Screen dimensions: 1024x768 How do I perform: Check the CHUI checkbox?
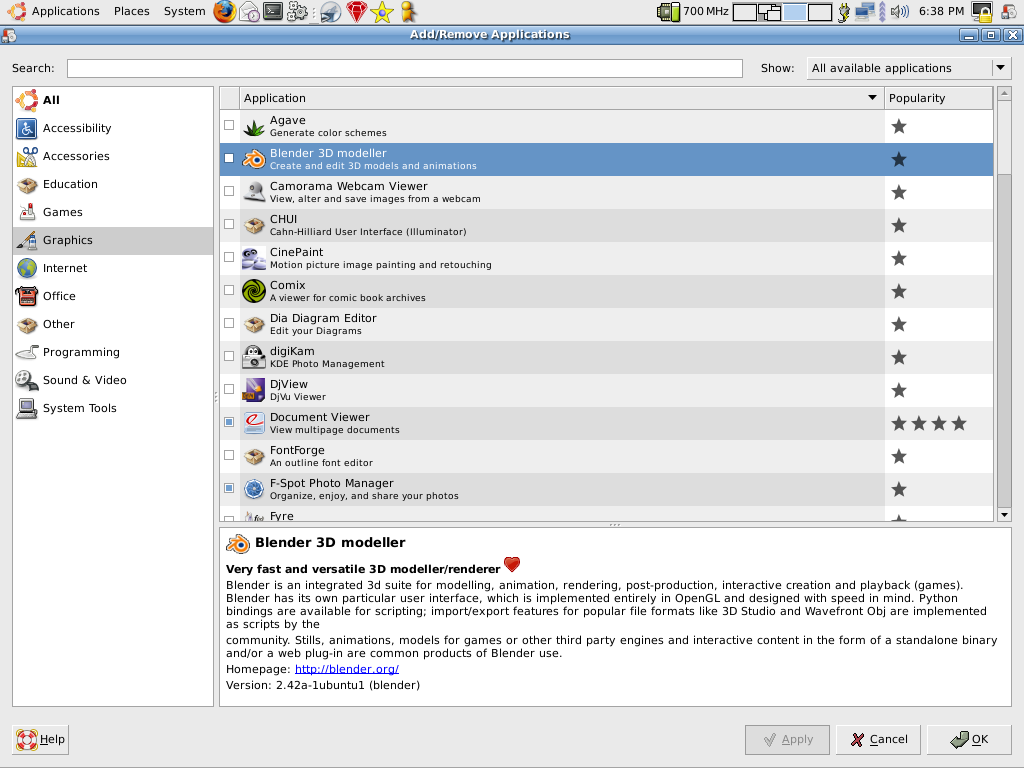229,224
